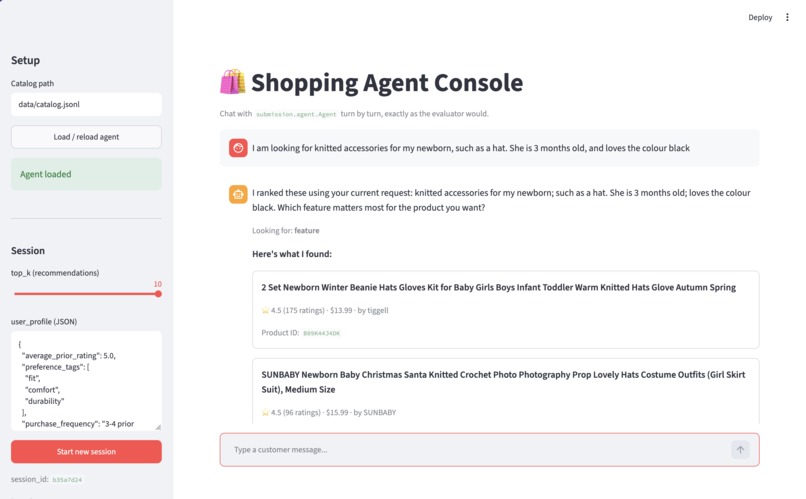Screen dimensions: 806x499
Task: Click the shopping bags logo icon
Action: point(232,82)
